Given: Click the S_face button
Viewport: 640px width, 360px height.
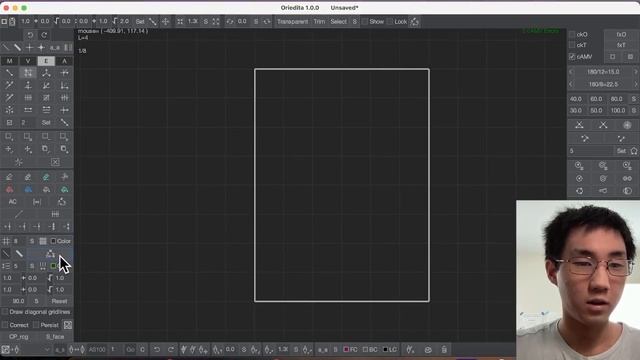Looking at the screenshot, I should (55, 337).
